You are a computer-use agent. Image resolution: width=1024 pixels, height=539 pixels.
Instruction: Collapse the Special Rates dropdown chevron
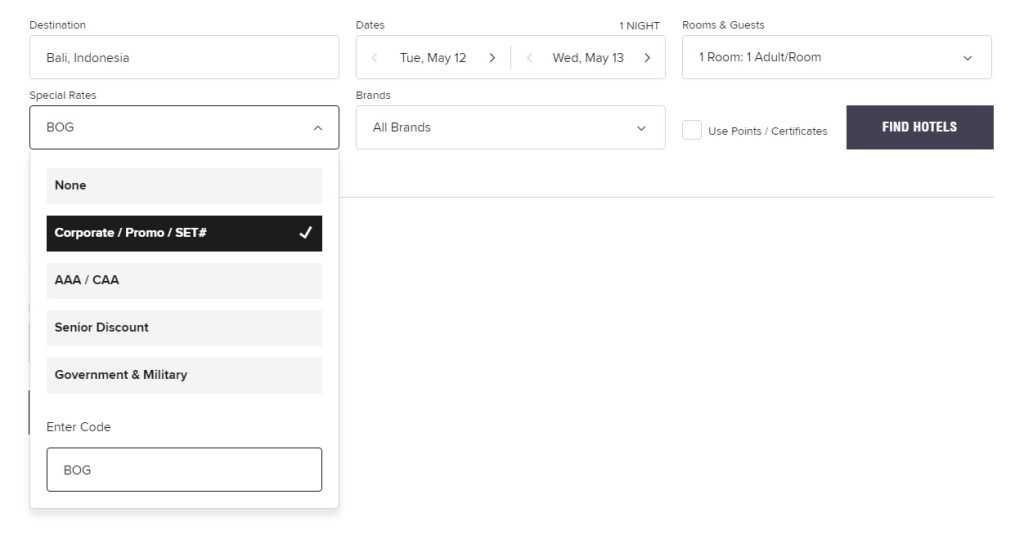[x=318, y=128]
